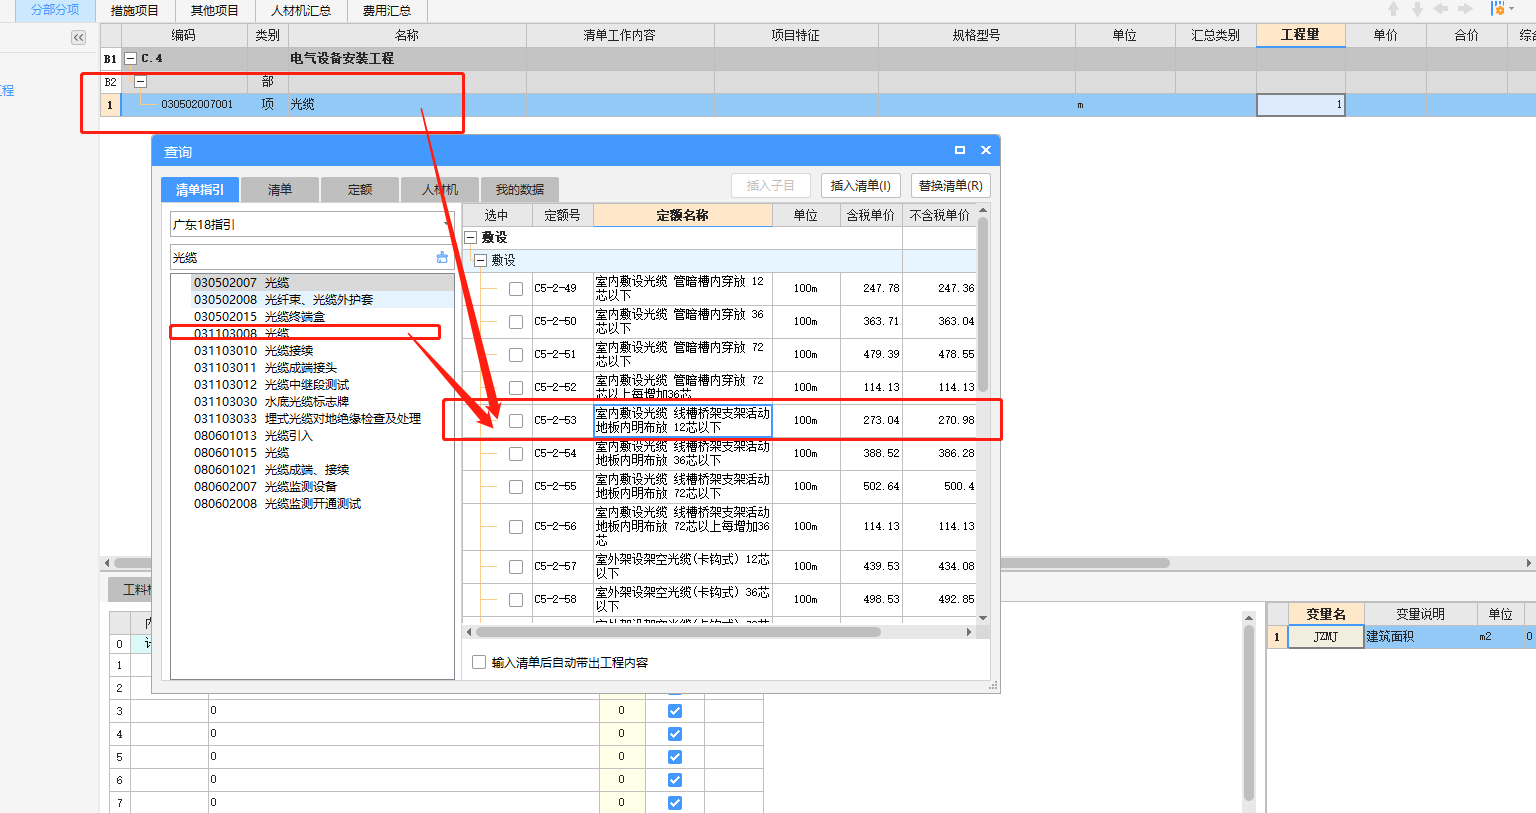Select the 清单指引 tab in dialog
The height and width of the screenshot is (813, 1536).
tap(200, 190)
